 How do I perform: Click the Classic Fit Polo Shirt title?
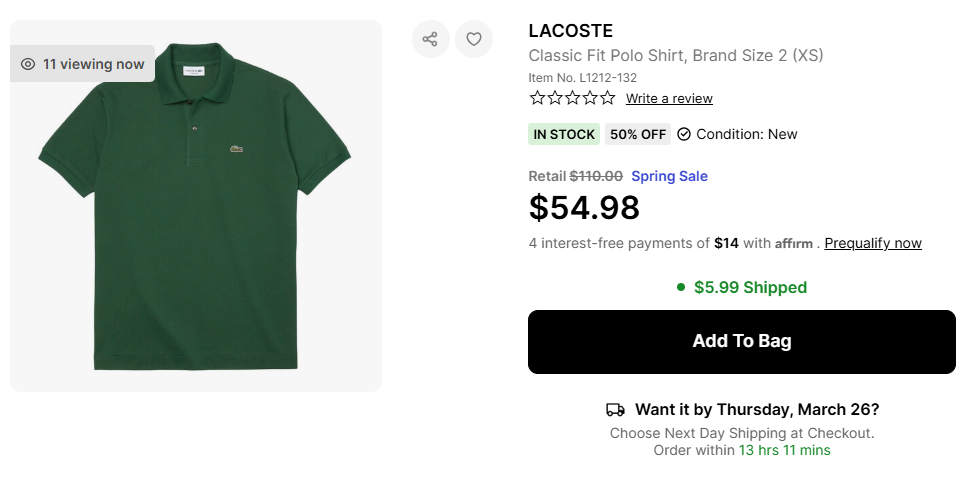point(675,55)
